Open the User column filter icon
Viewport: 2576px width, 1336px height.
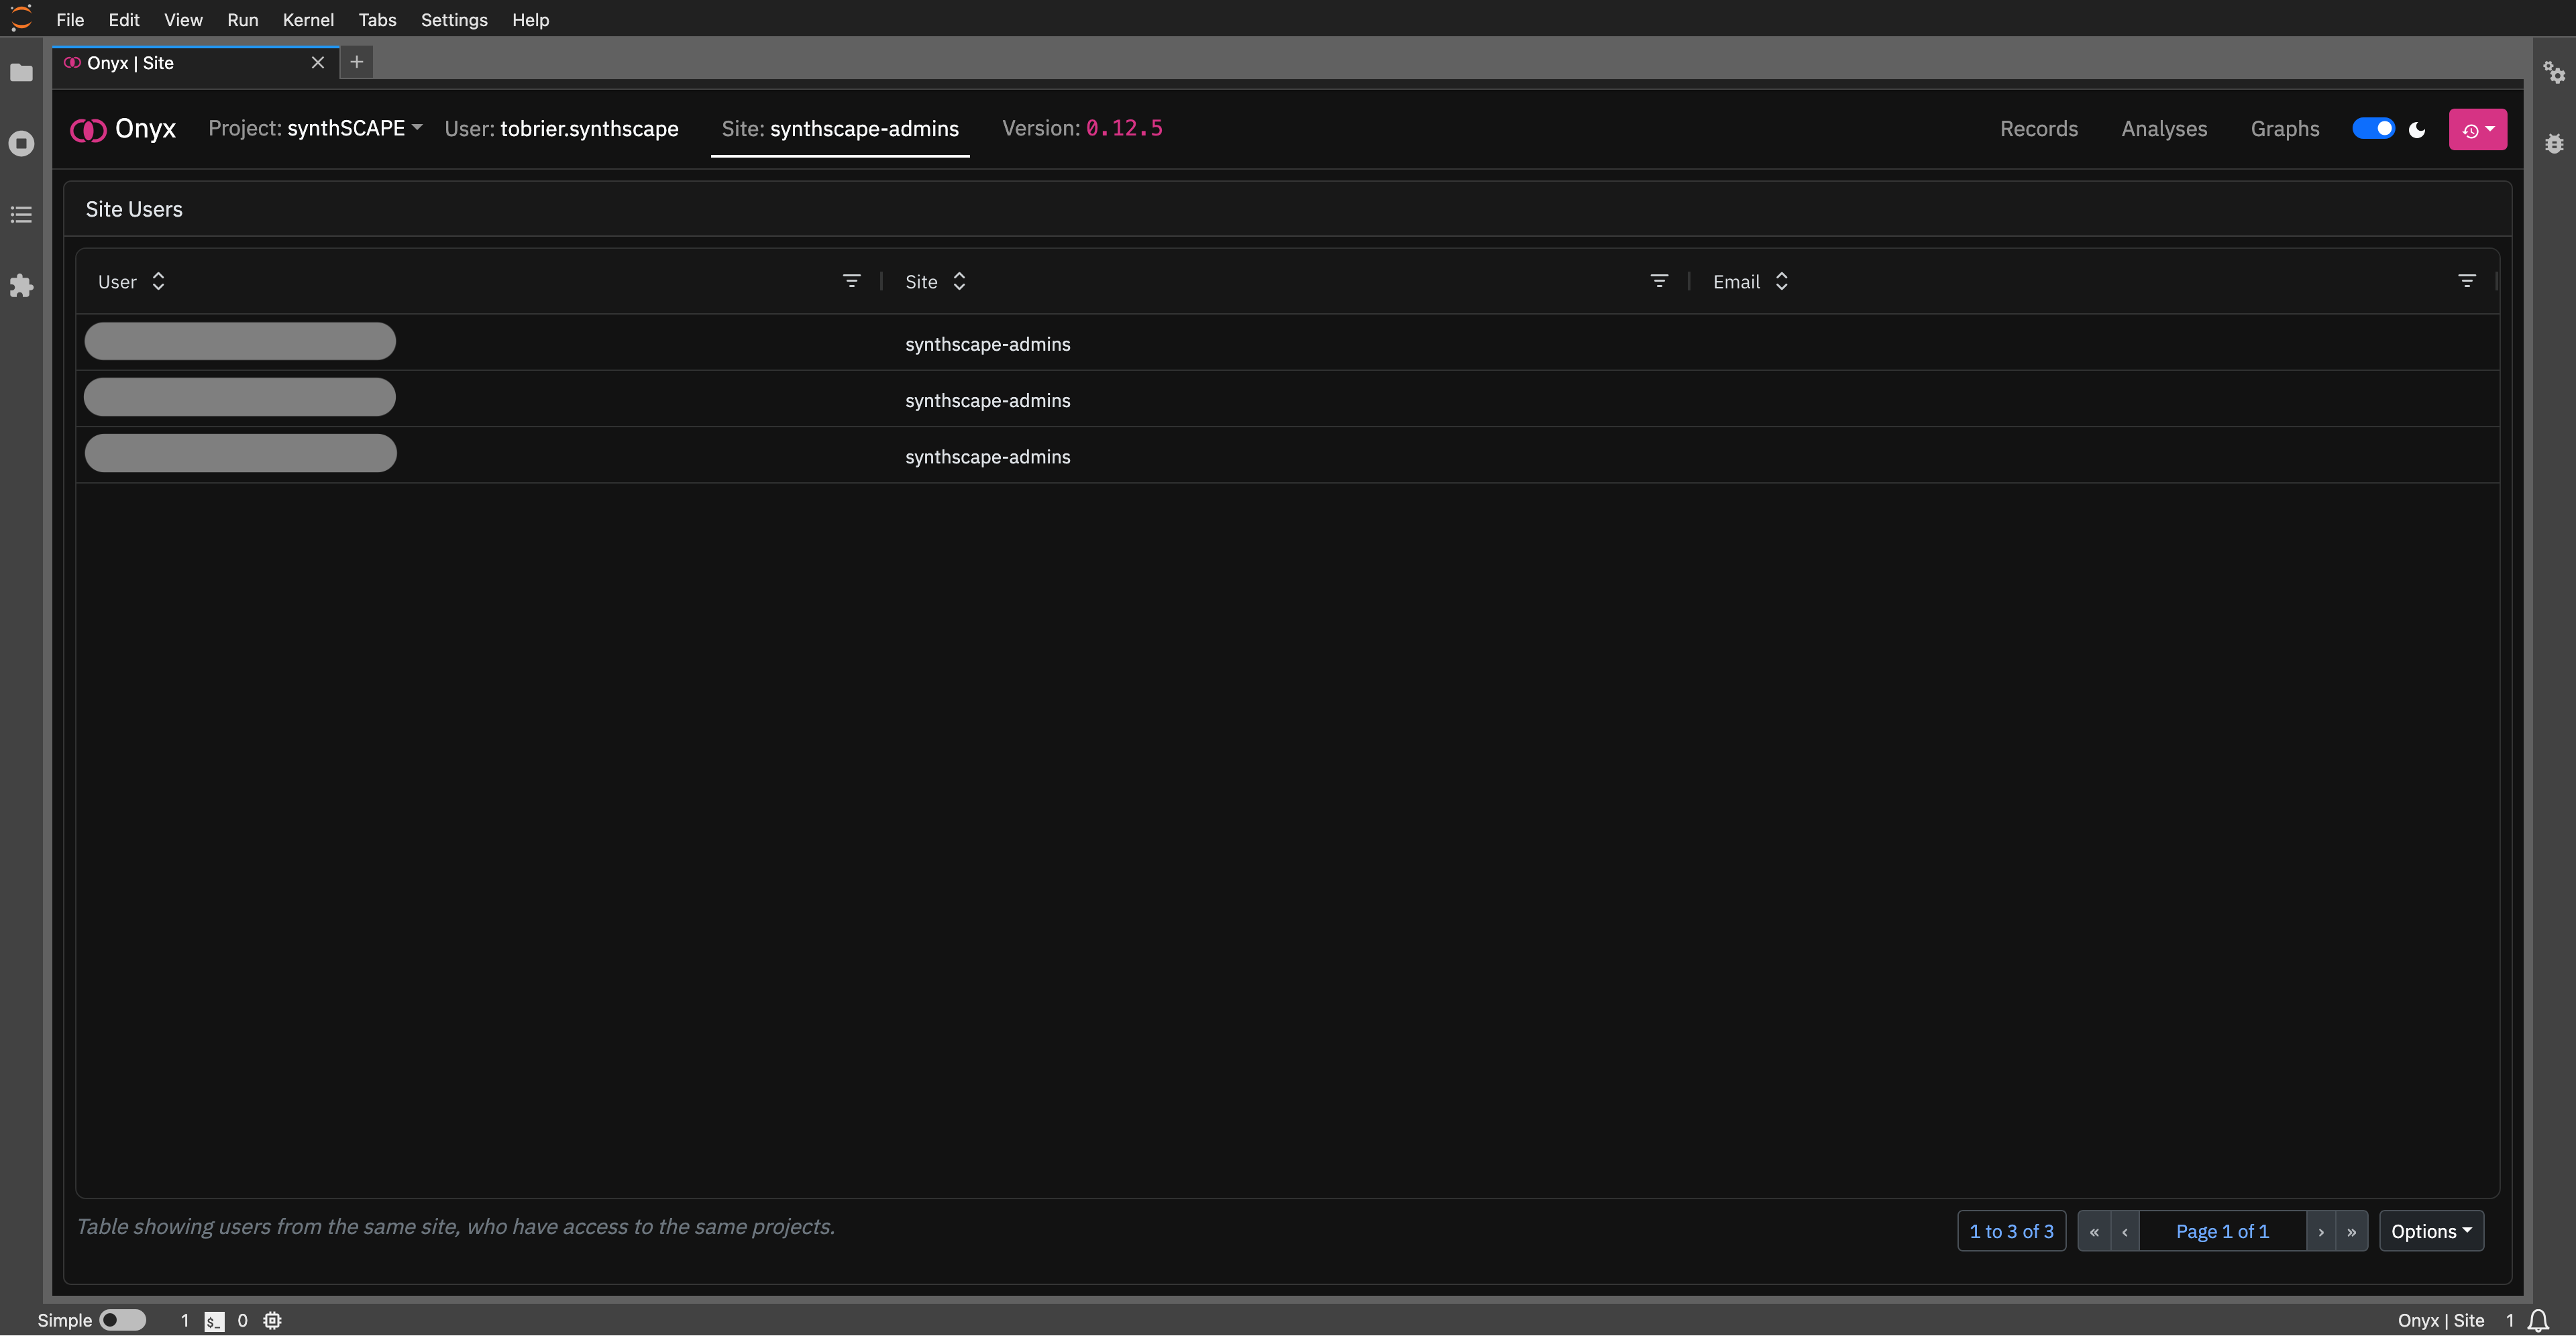[x=851, y=282]
